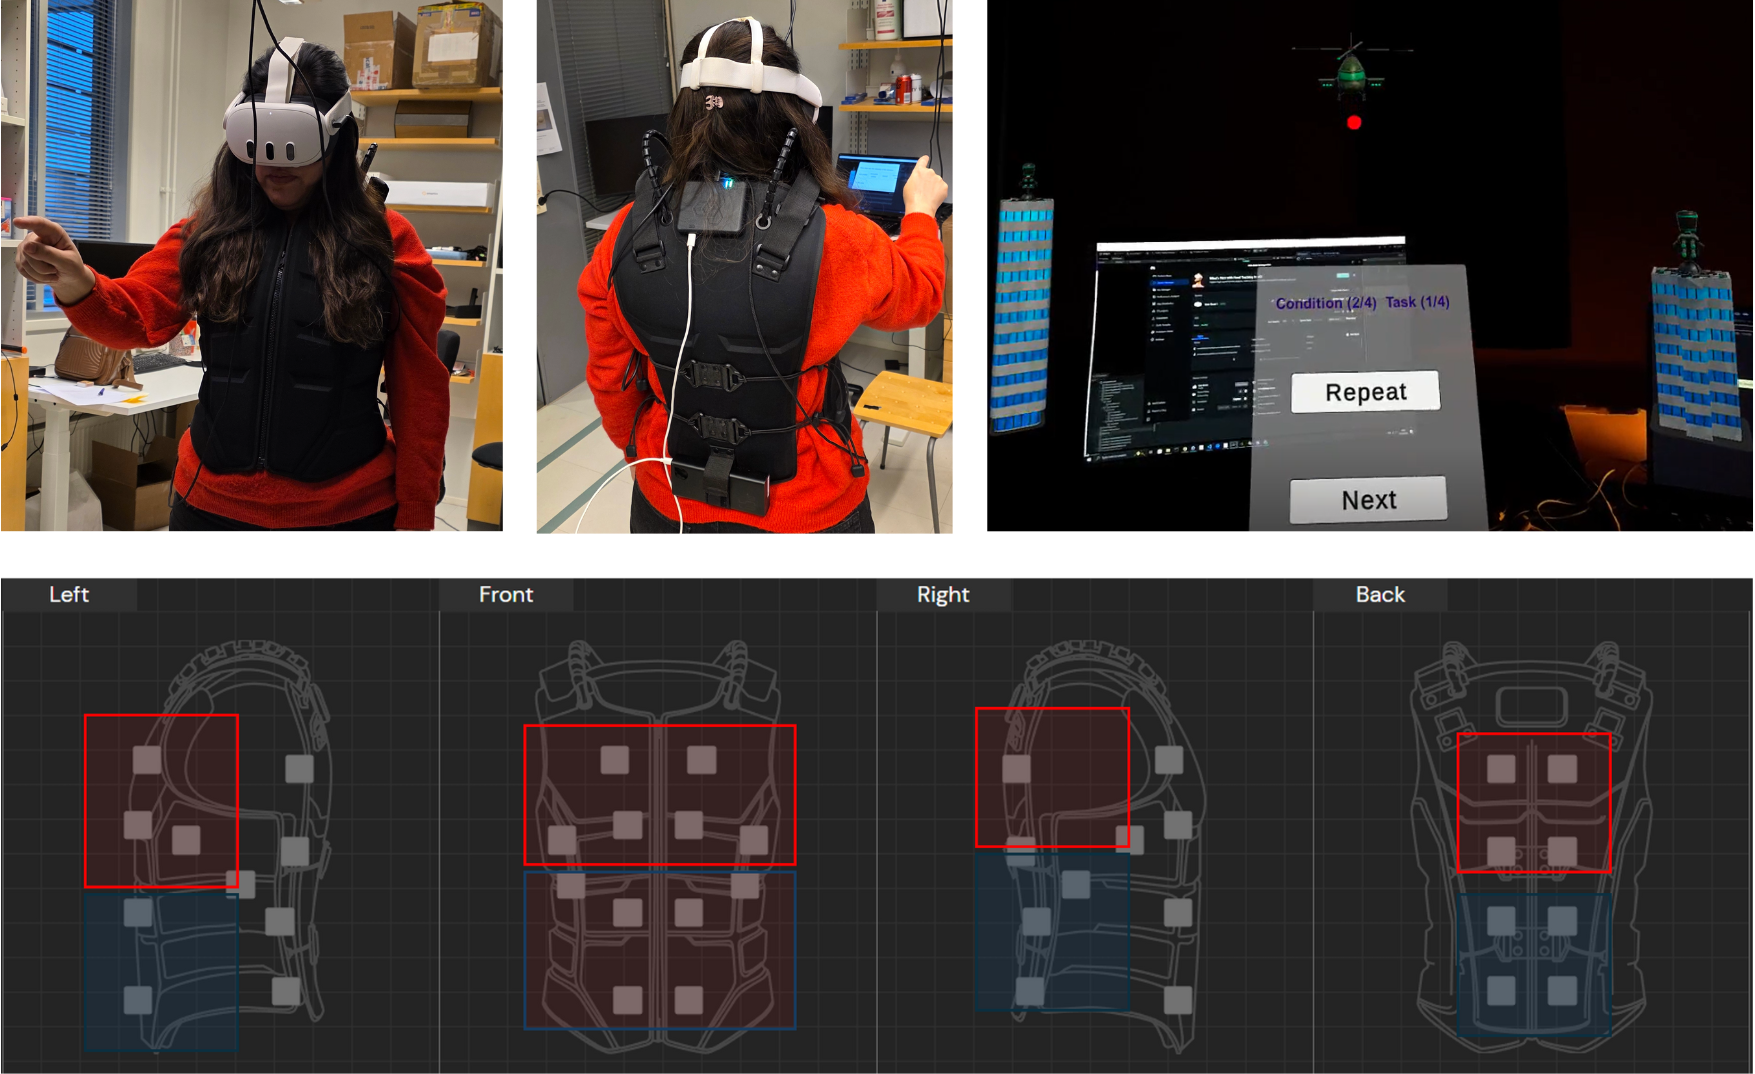This screenshot has width=1755, height=1074.
Task: Click the red dot below the helicopter
Action: pyautogui.click(x=1354, y=123)
